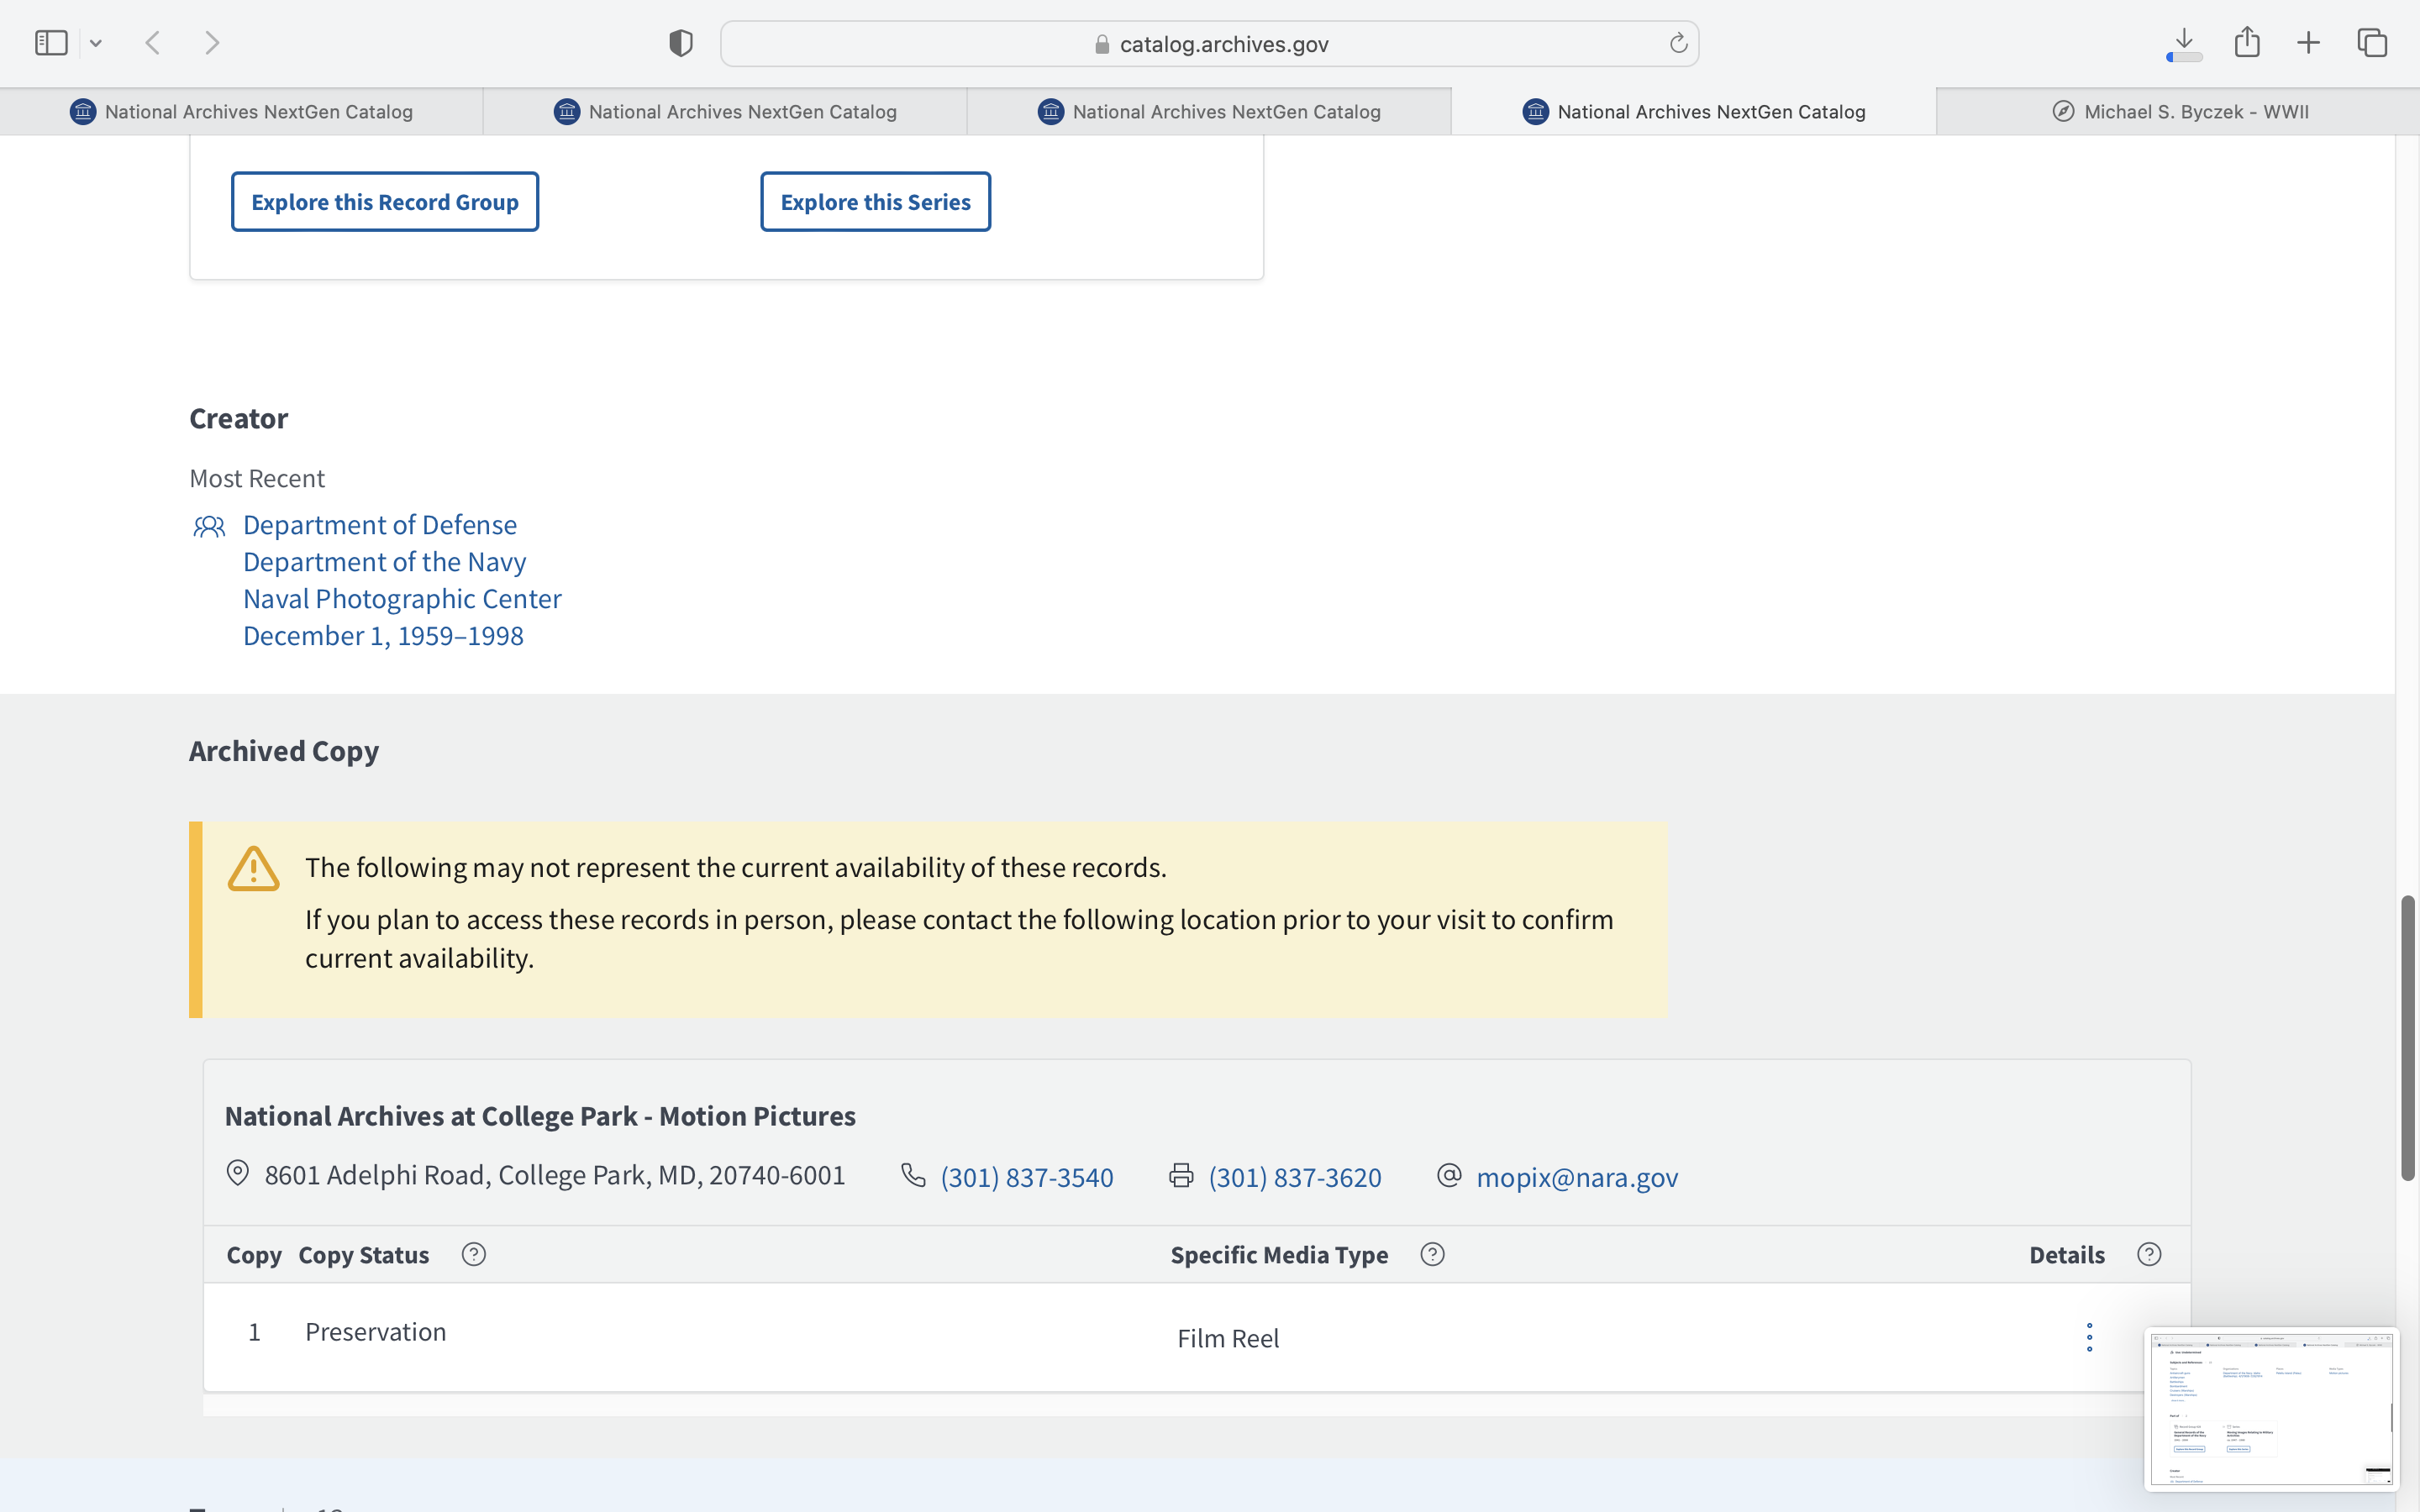Screen dimensions: 2420x1512
Task: Open the sidebar options dropdown chevron
Action: [96, 43]
